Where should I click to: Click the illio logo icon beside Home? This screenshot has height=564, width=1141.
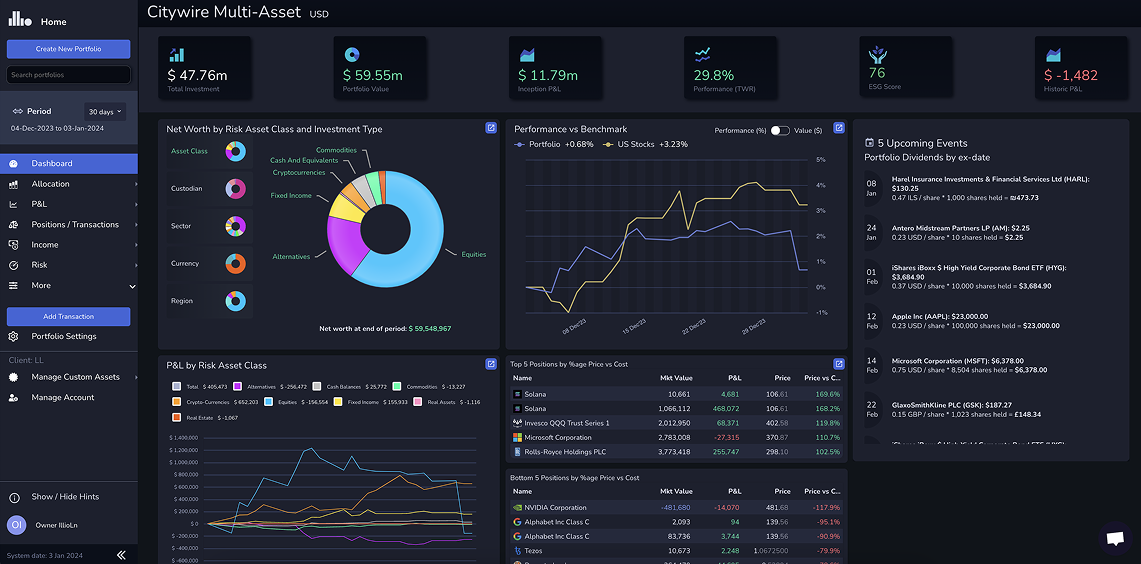pos(20,20)
